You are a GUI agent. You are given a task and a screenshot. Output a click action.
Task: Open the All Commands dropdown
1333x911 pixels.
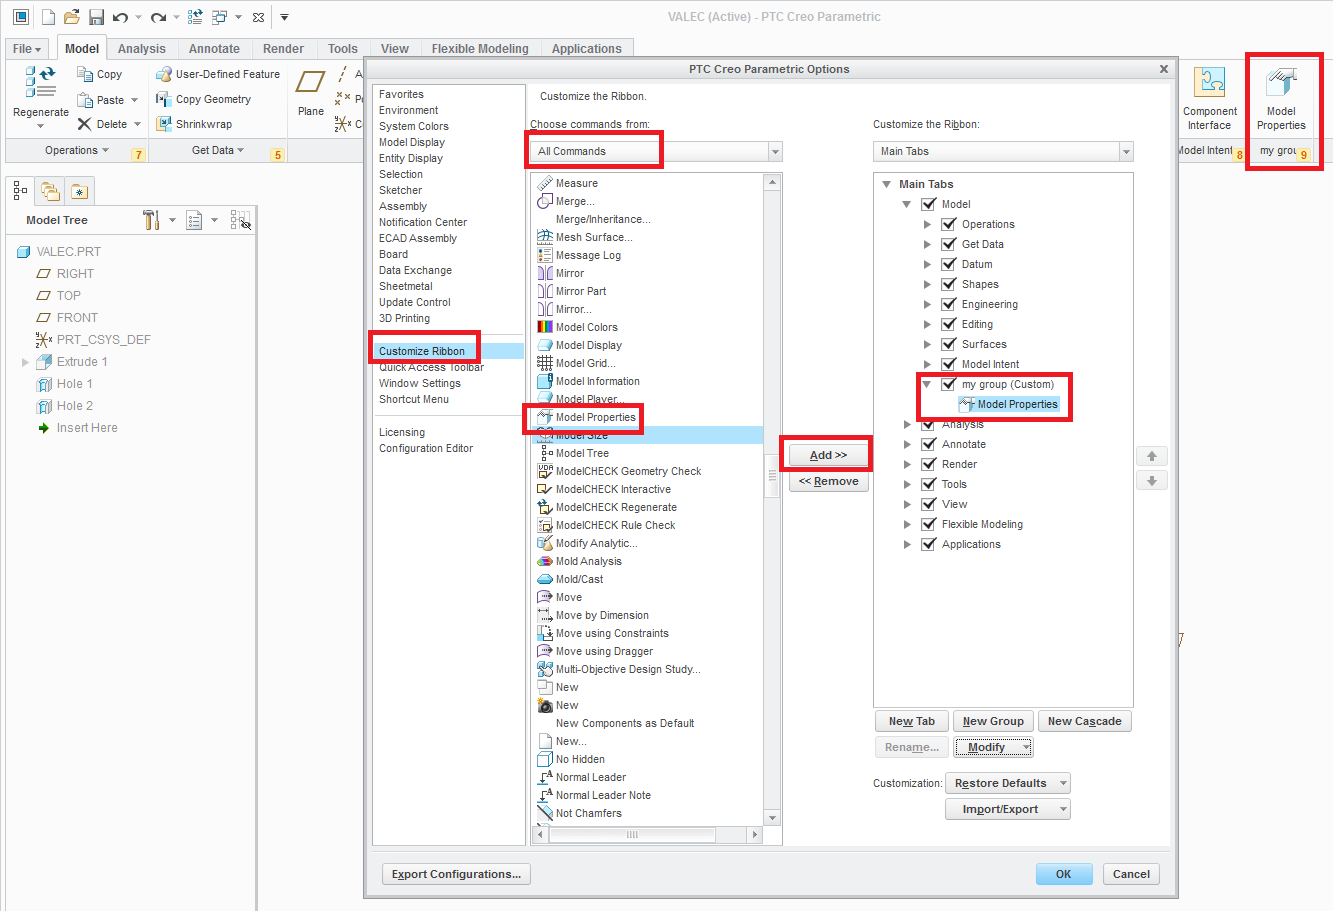click(x=775, y=151)
